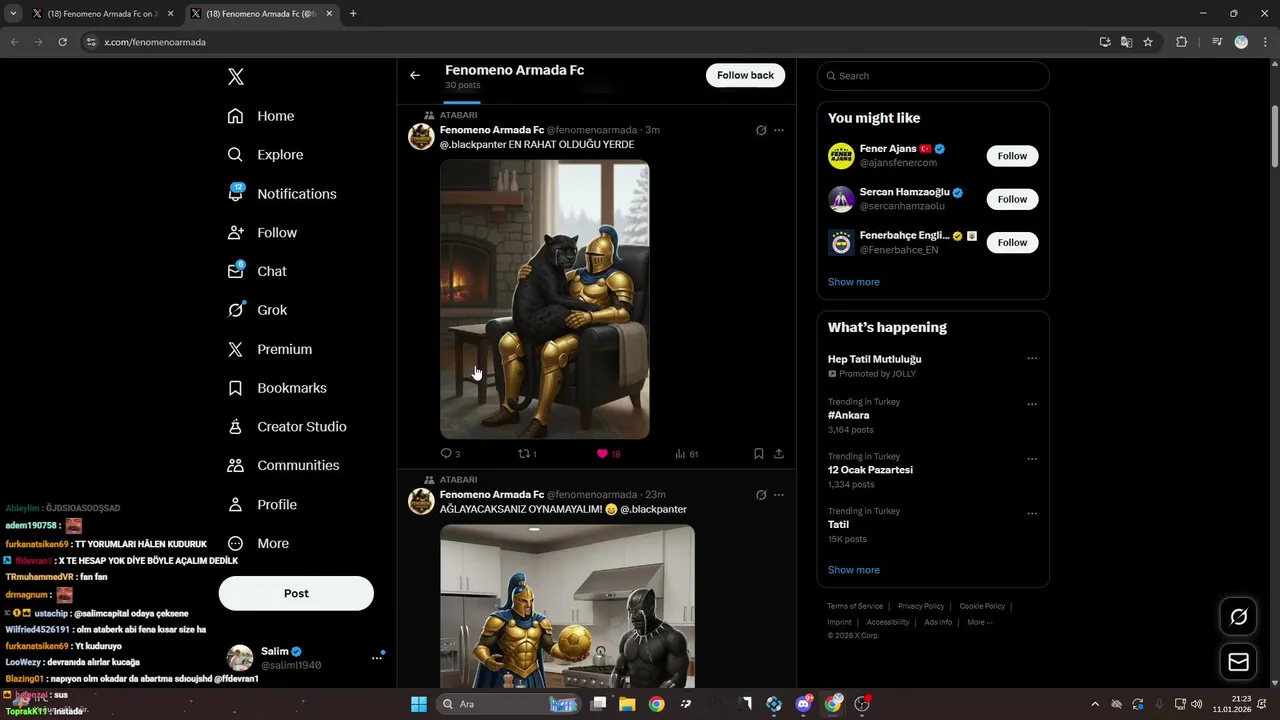This screenshot has width=1280, height=720.
Task: Open Grok from the sidebar
Action: (x=257, y=310)
